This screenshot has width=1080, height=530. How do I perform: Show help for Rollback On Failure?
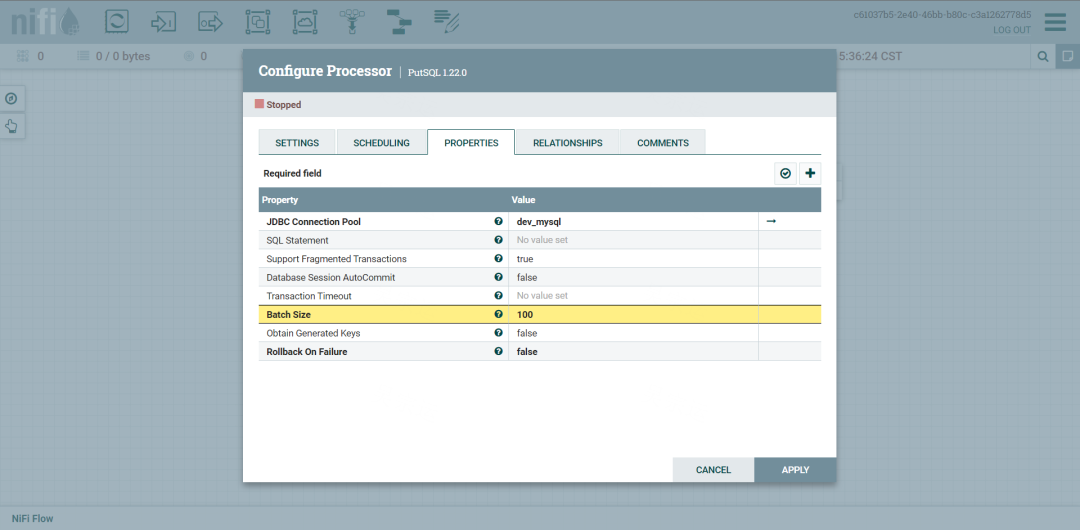[498, 351]
